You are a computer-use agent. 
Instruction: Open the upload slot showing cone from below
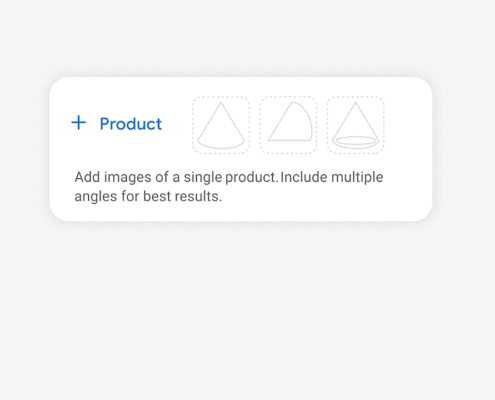pyautogui.click(x=356, y=125)
